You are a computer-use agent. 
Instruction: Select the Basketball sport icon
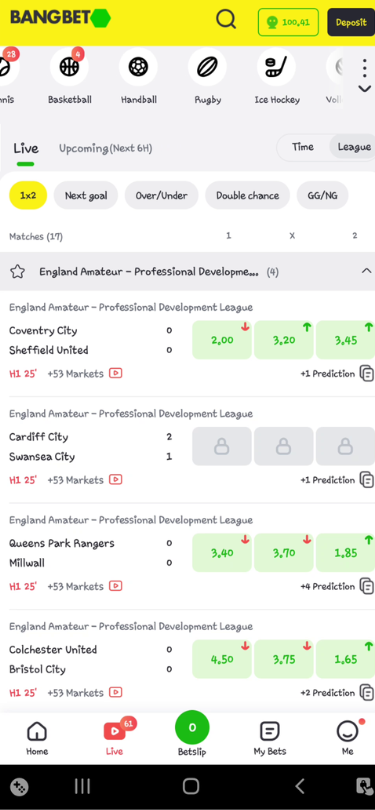[x=69, y=67]
